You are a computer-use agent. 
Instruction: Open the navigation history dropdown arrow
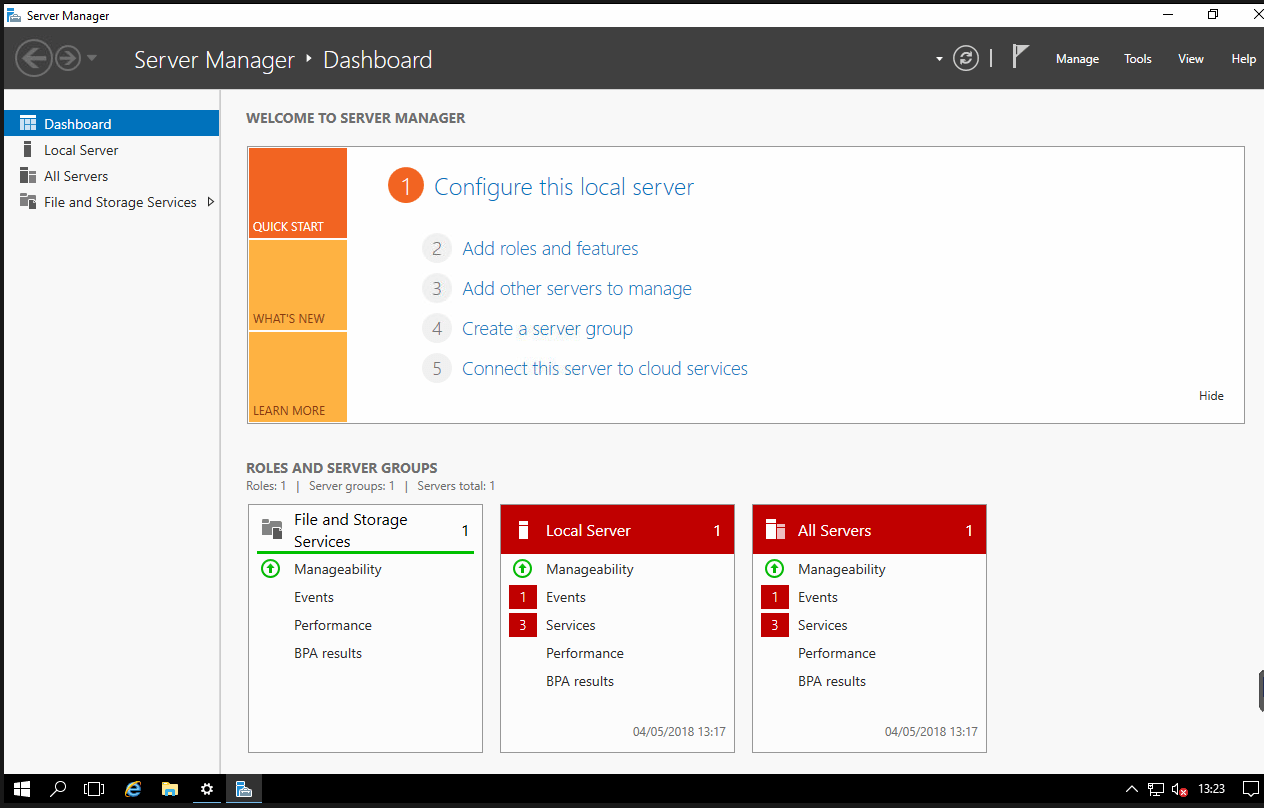(x=92, y=58)
